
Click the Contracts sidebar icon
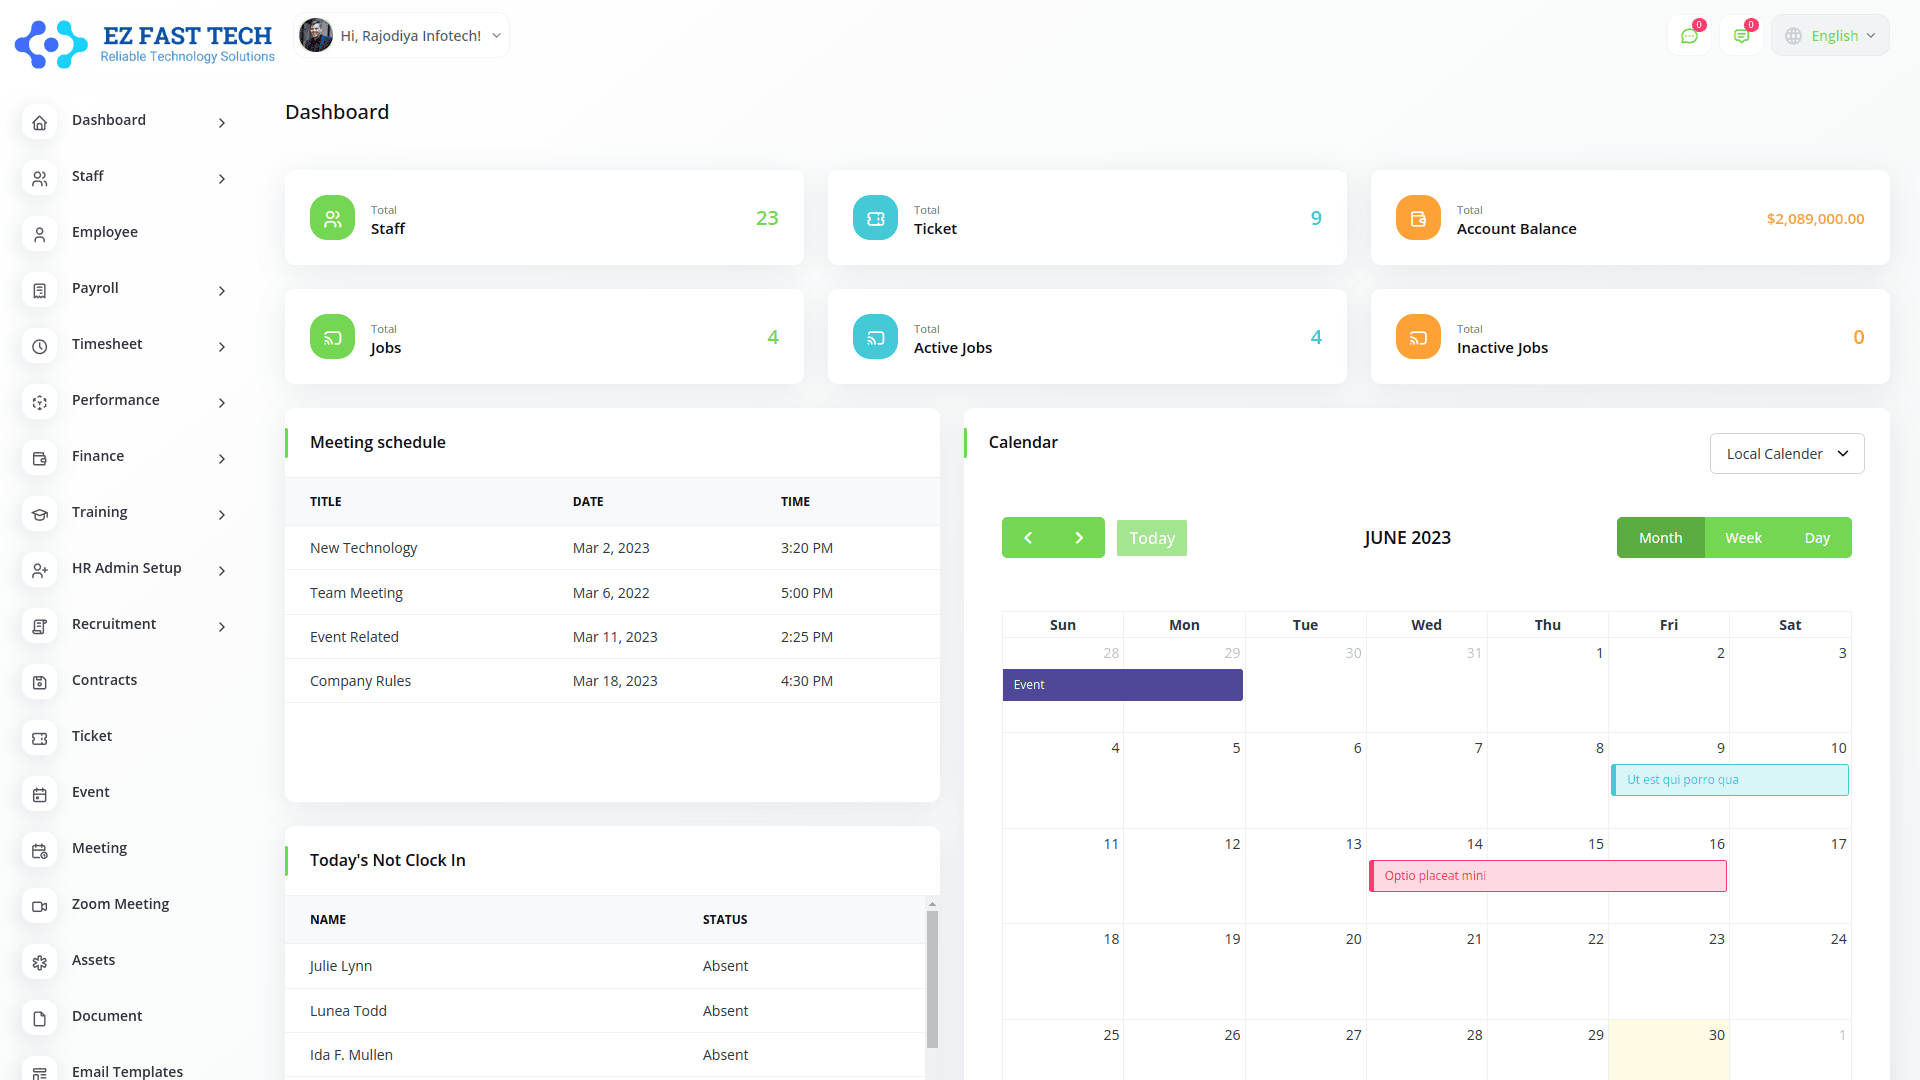pos(40,682)
